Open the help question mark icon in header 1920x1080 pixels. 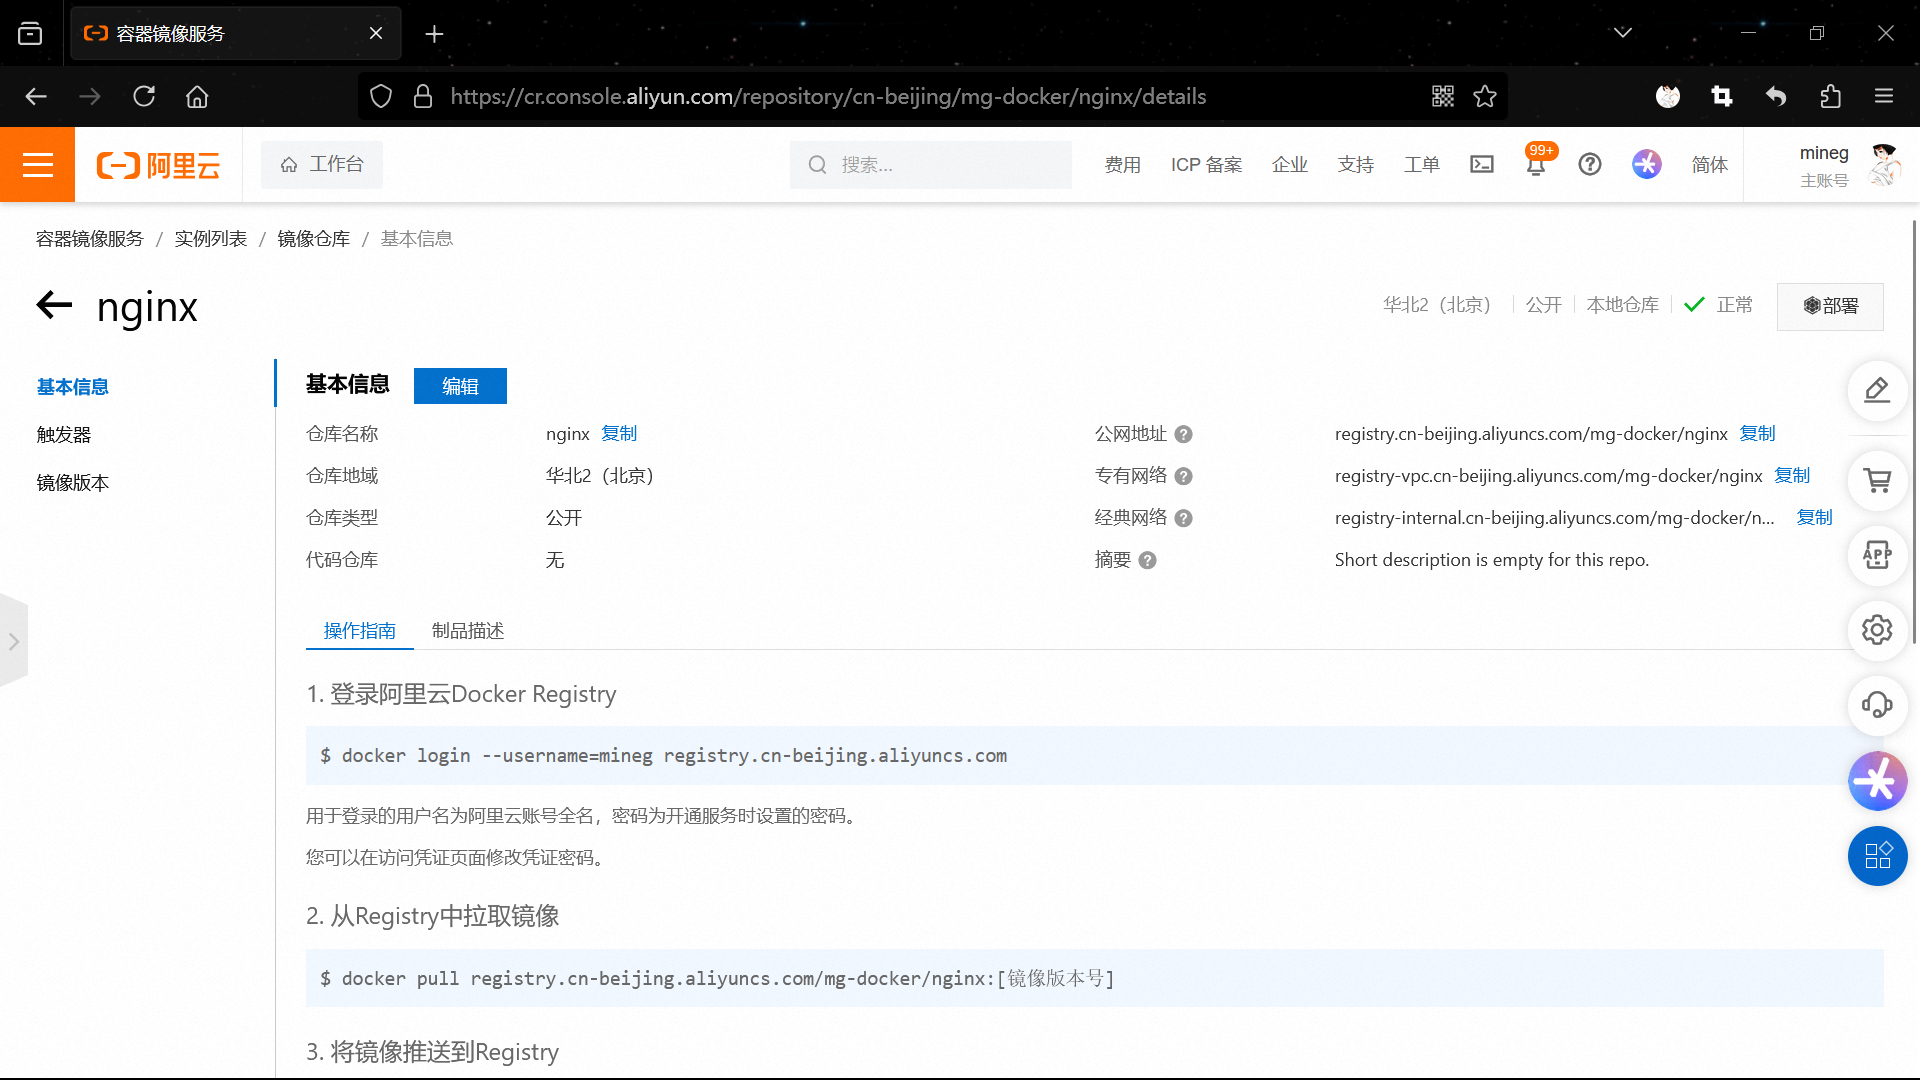[1590, 165]
